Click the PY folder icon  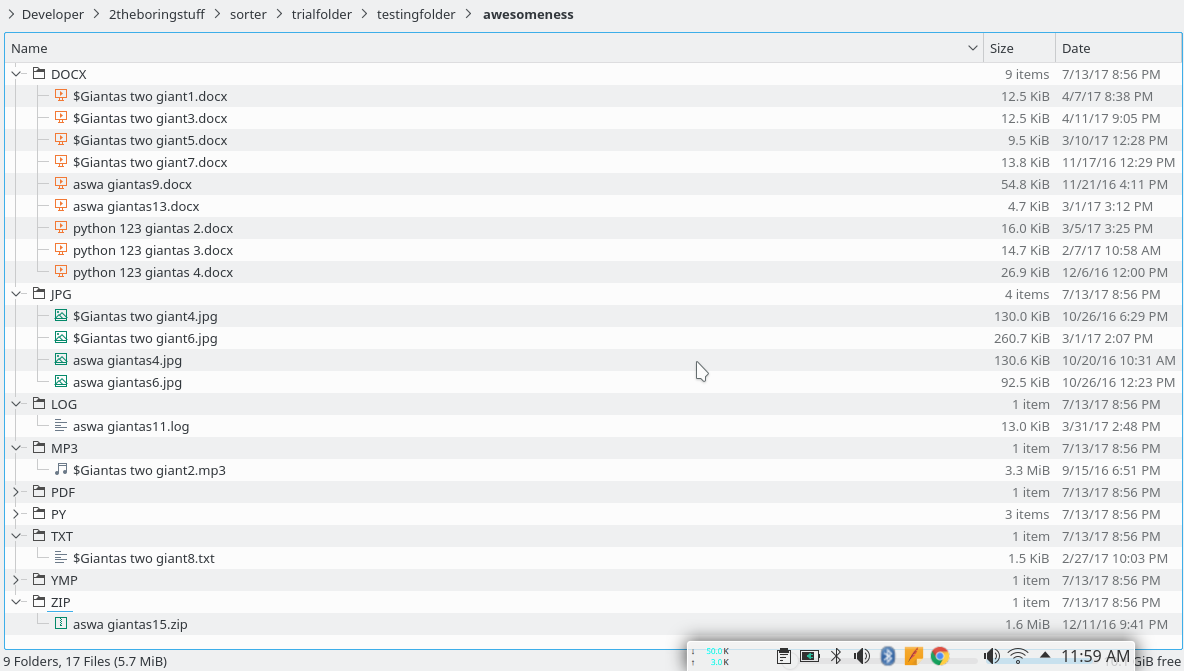pyautogui.click(x=39, y=513)
